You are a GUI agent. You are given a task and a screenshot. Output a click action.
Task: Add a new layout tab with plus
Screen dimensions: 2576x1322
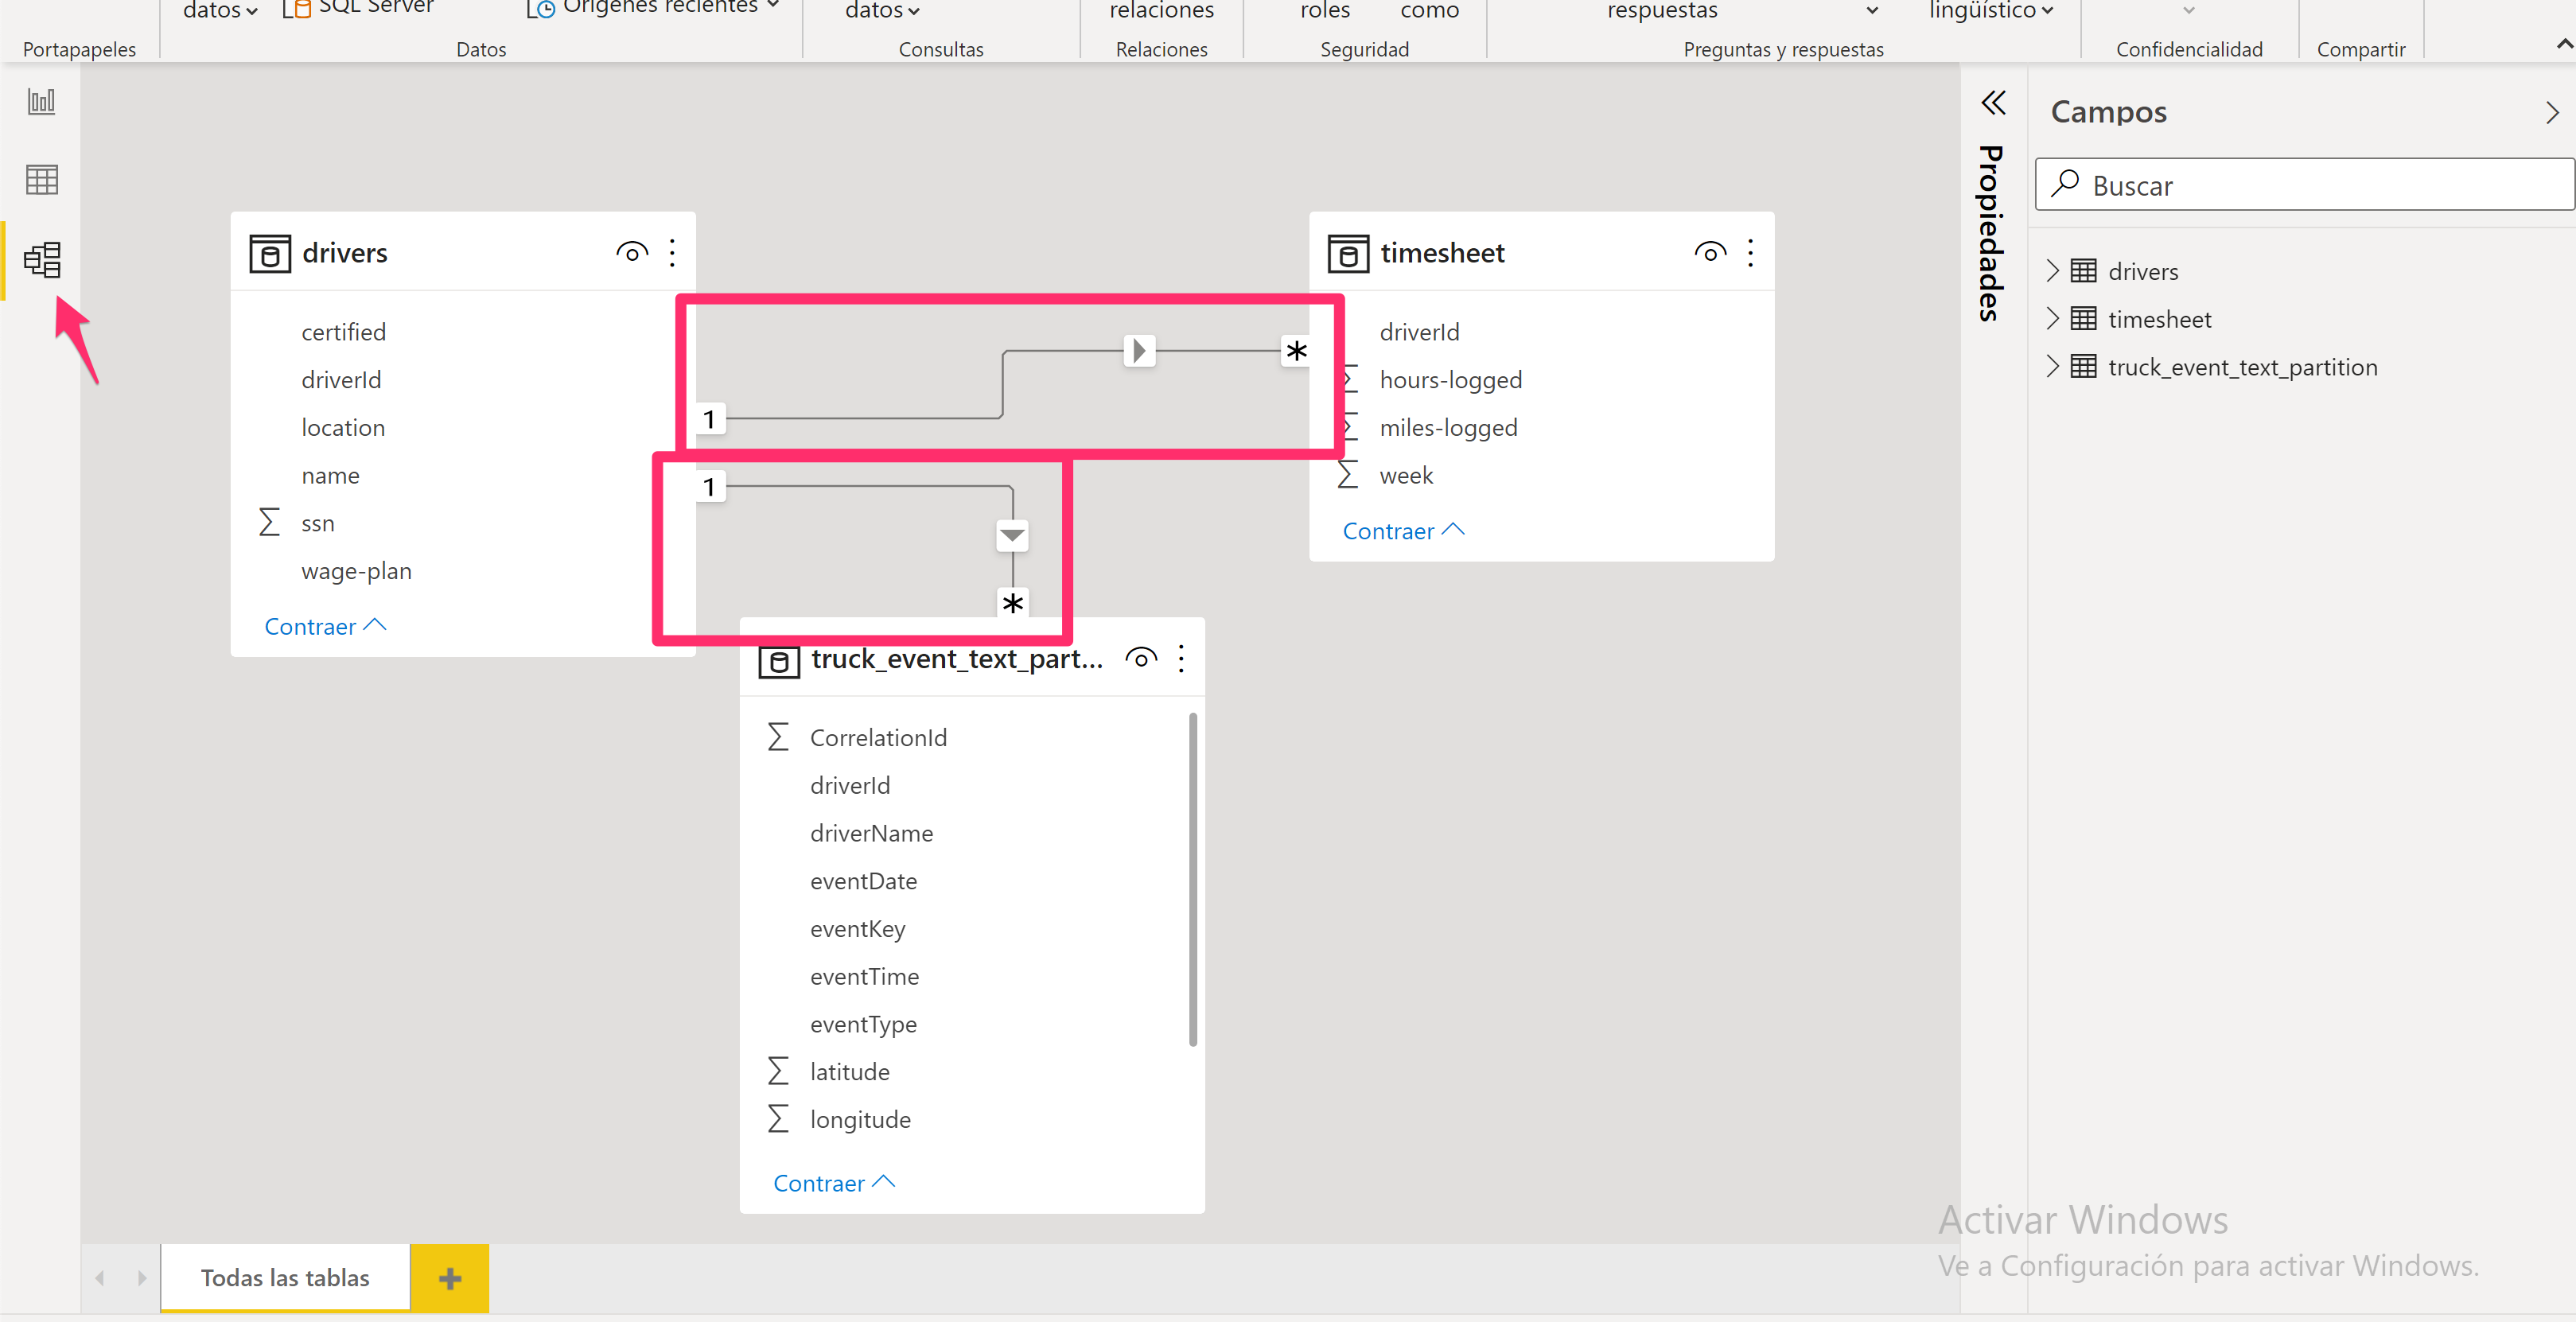click(450, 1278)
